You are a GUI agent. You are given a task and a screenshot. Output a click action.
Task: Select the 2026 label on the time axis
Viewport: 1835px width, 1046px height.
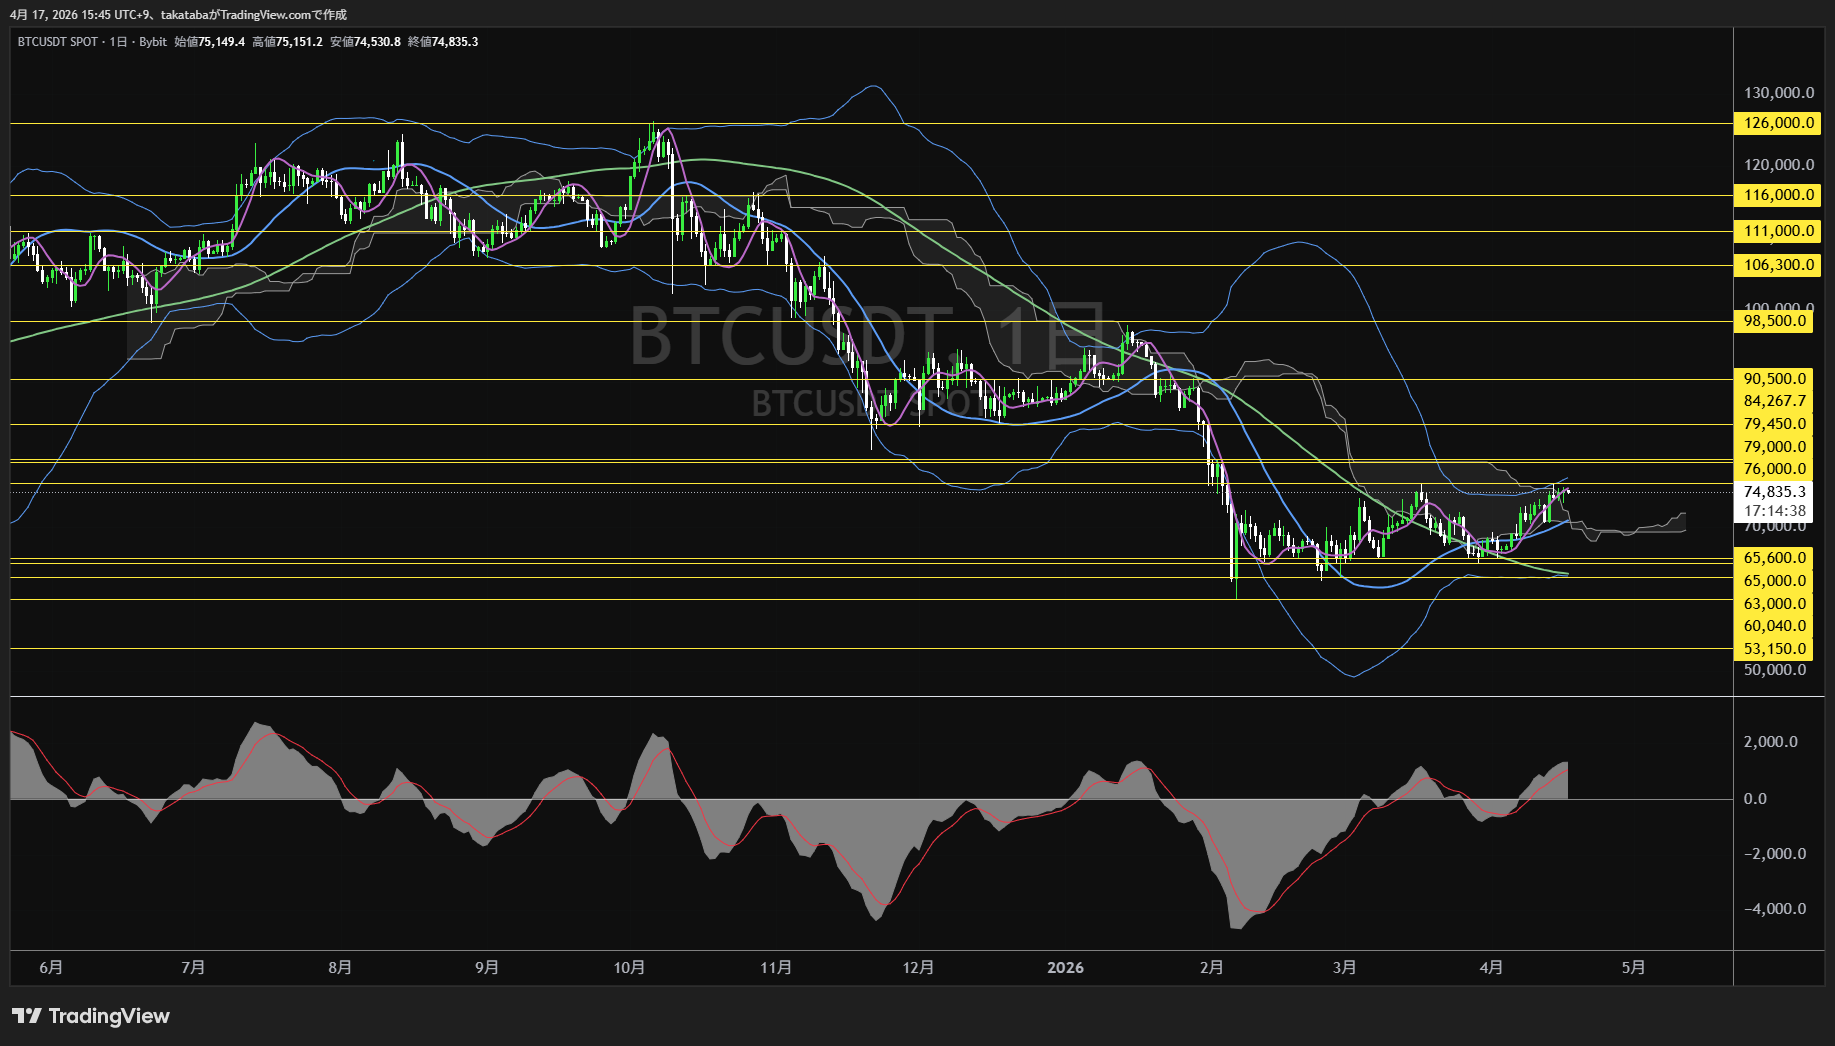[x=1065, y=967]
